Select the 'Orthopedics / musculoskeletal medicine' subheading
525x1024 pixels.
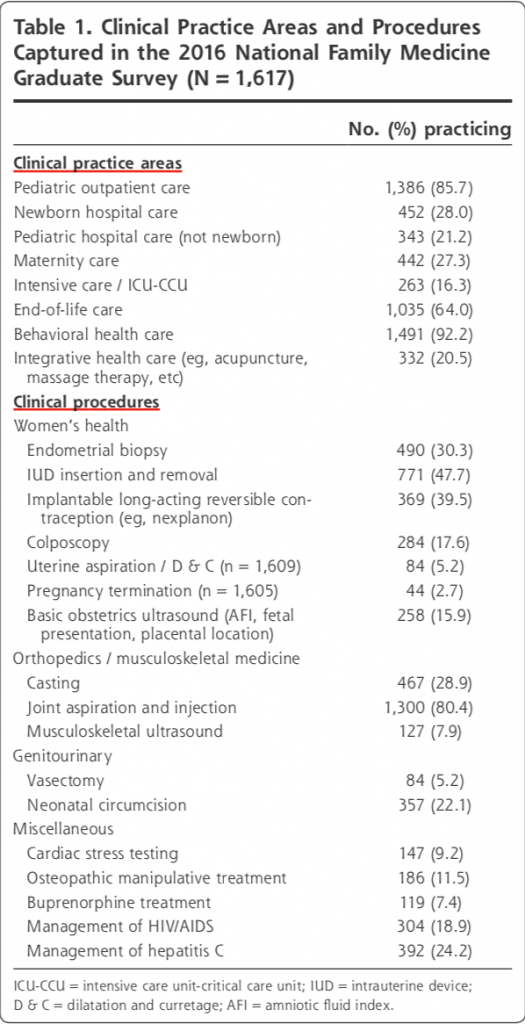pyautogui.click(x=157, y=658)
